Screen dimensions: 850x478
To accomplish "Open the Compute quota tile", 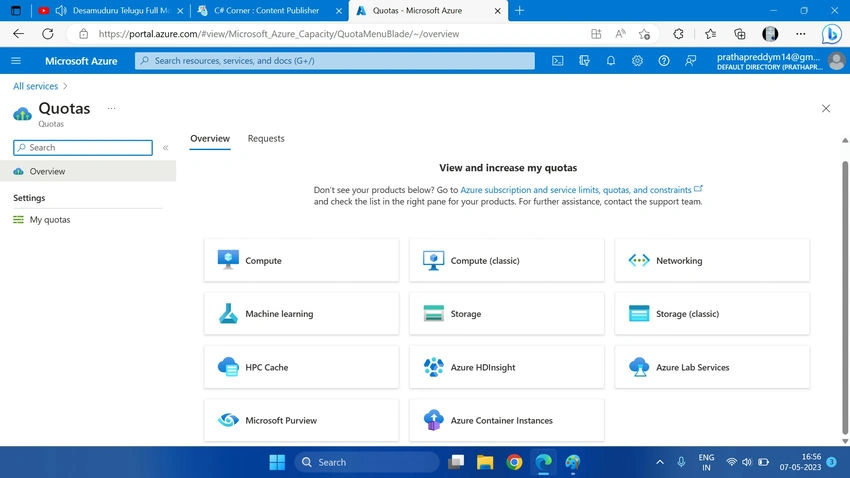I will (301, 260).
